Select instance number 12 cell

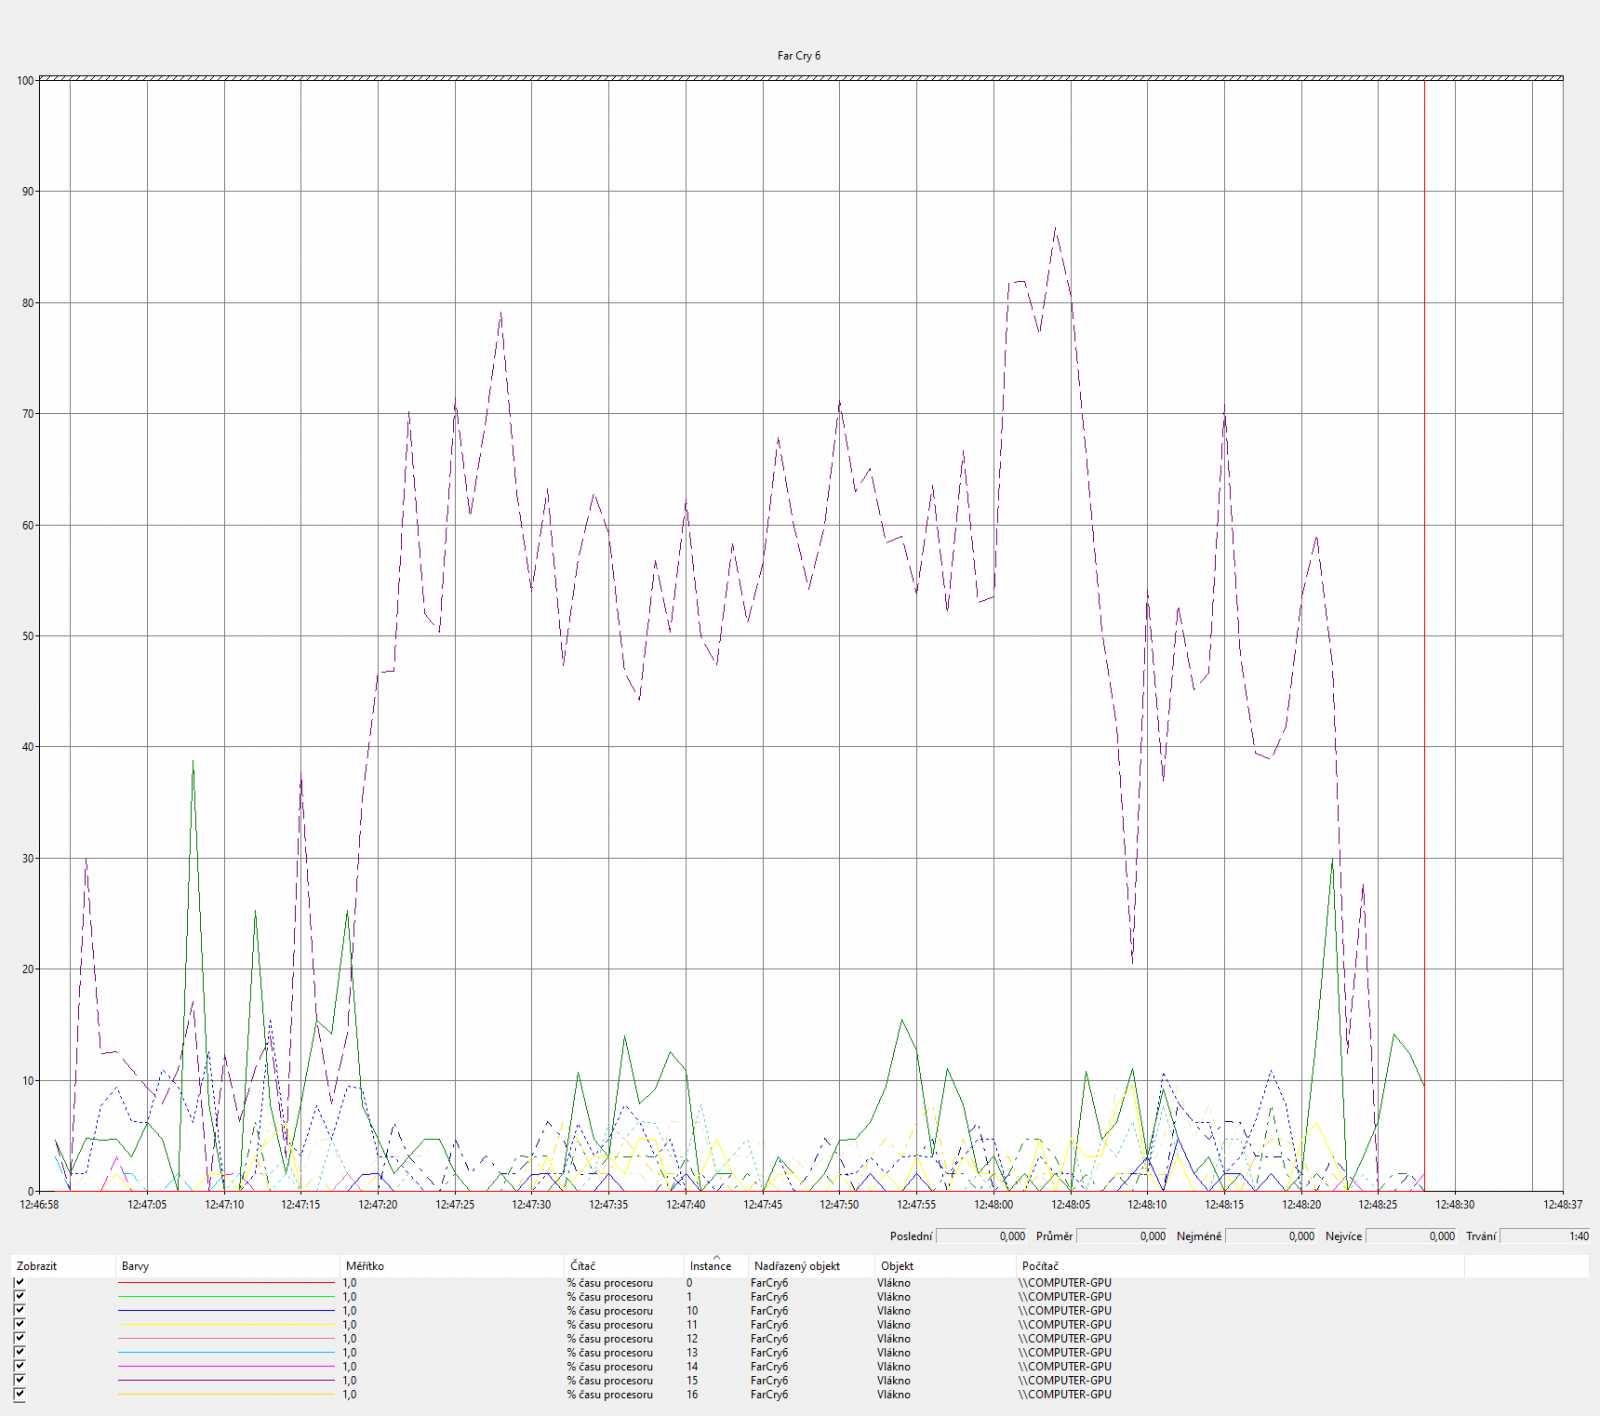(x=692, y=1338)
